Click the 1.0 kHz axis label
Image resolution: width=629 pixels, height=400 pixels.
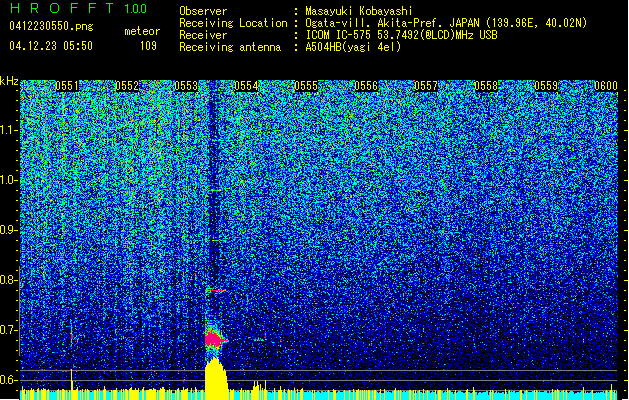coord(8,180)
